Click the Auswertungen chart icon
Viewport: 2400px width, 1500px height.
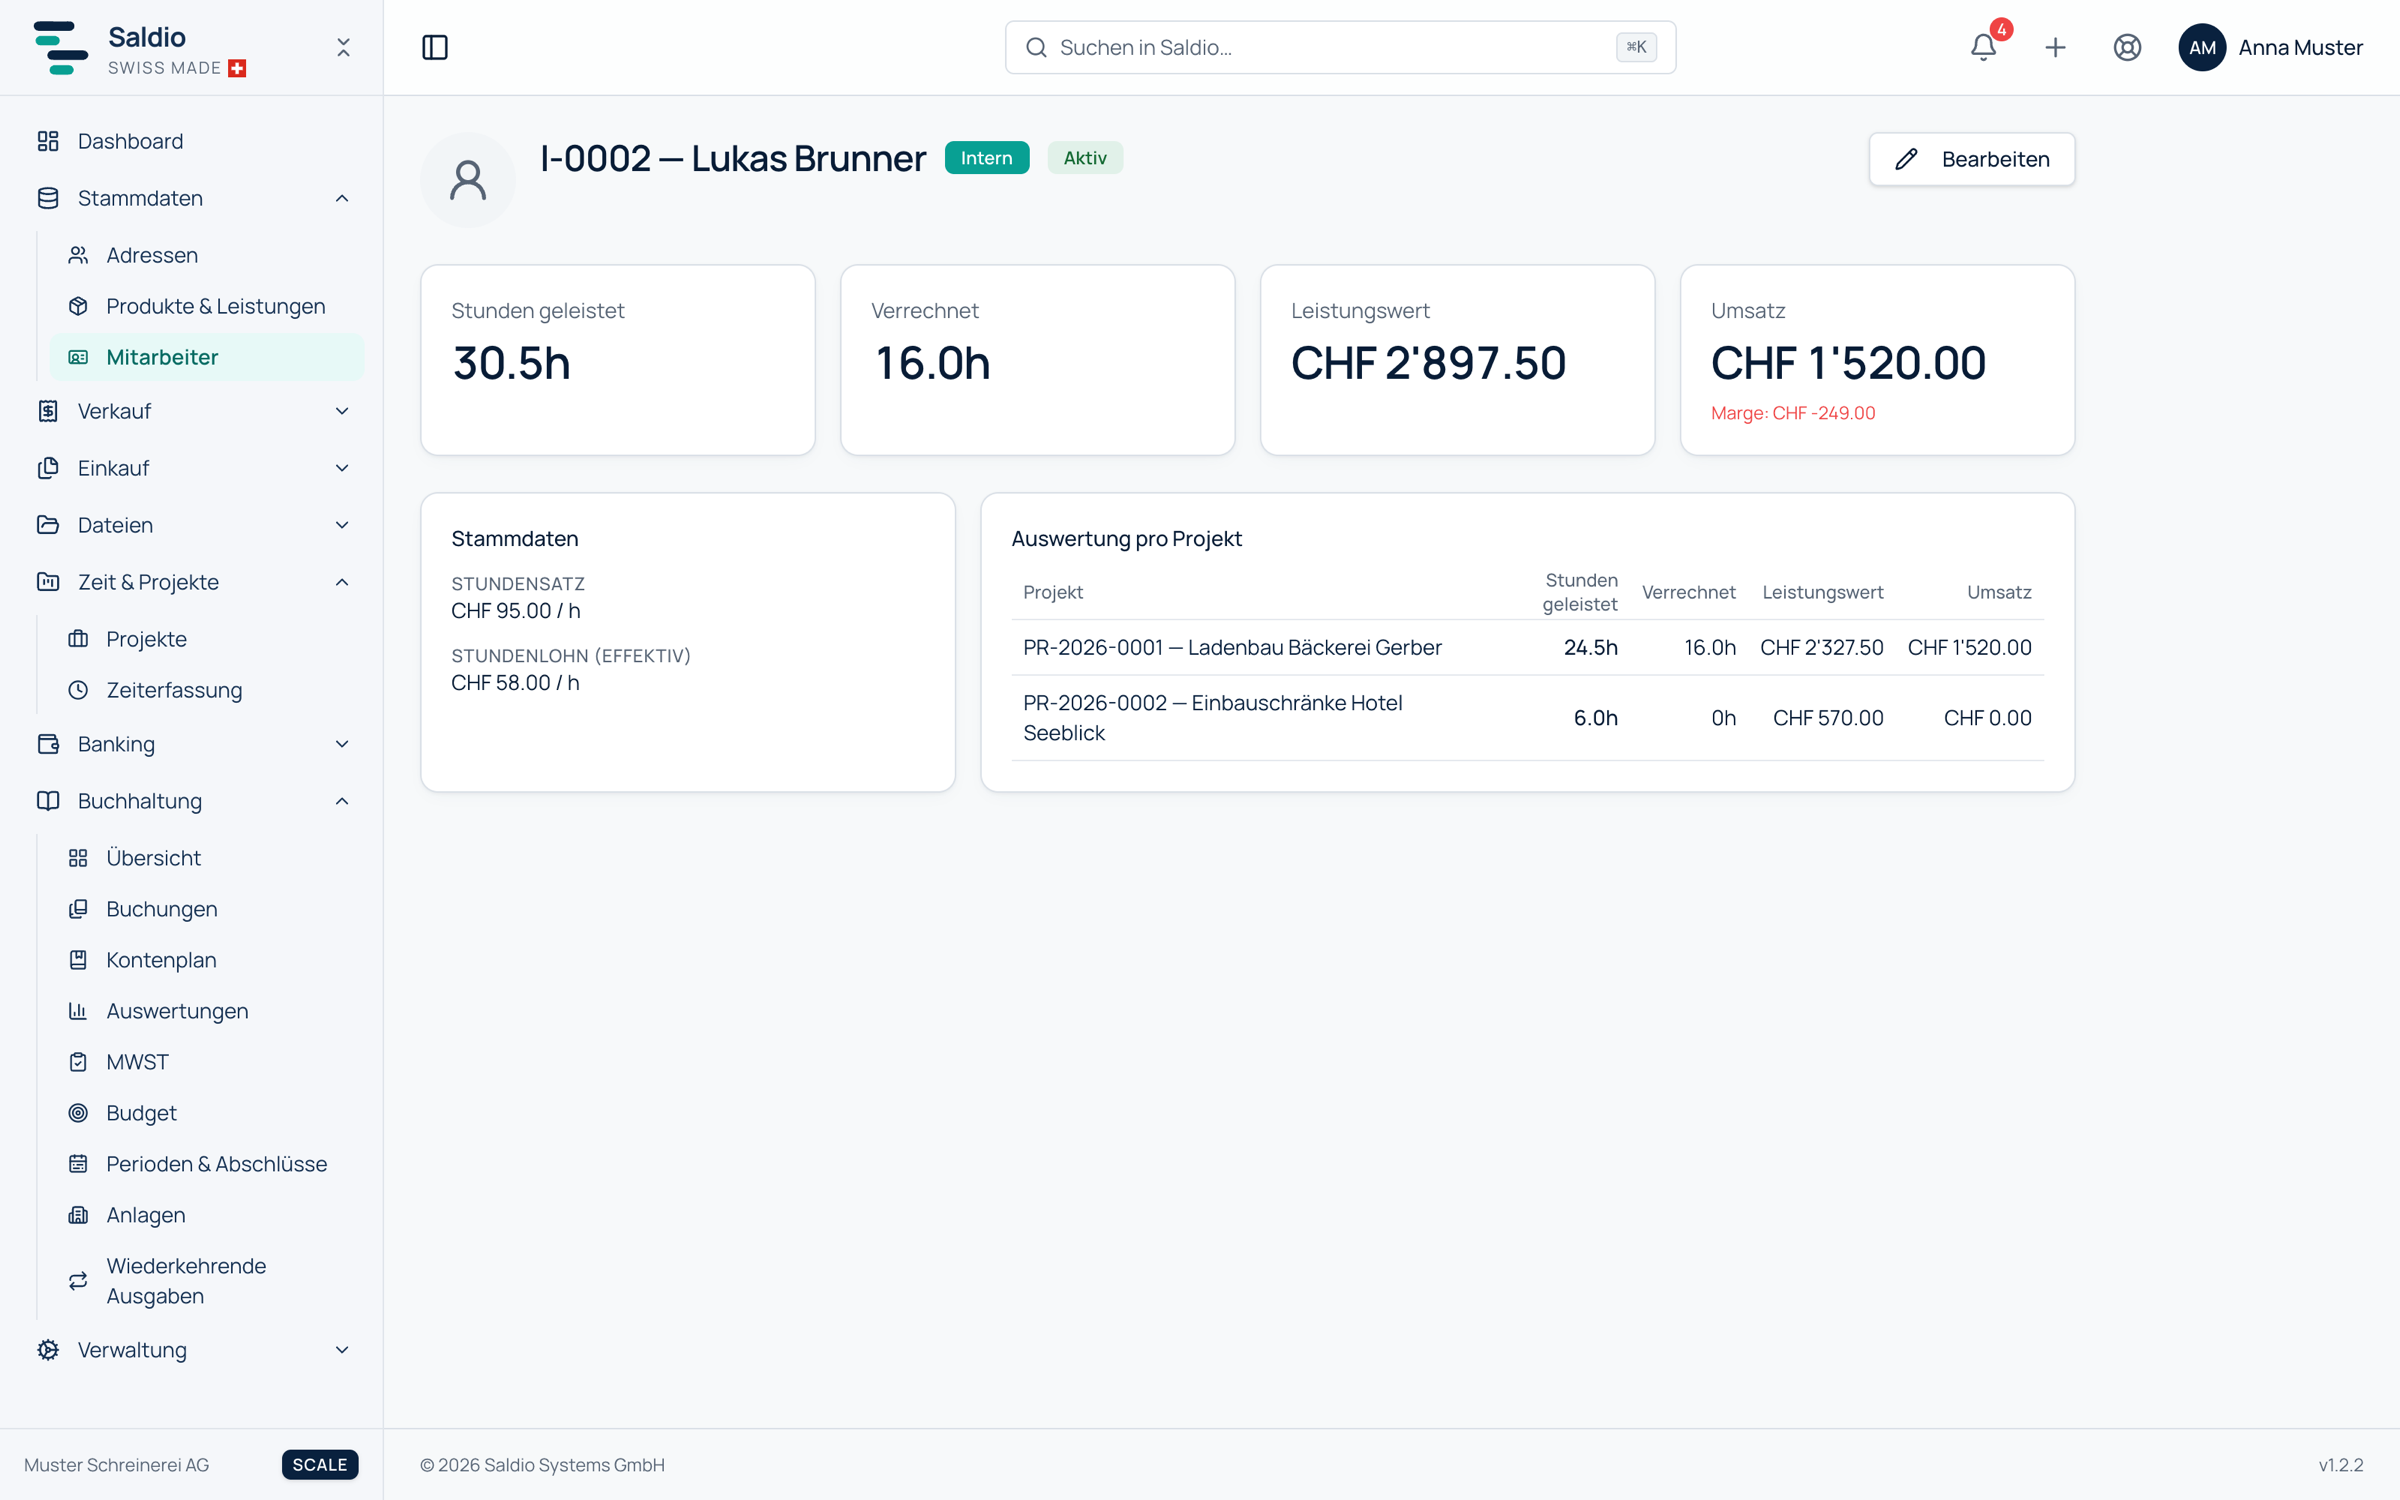pos(78,1011)
